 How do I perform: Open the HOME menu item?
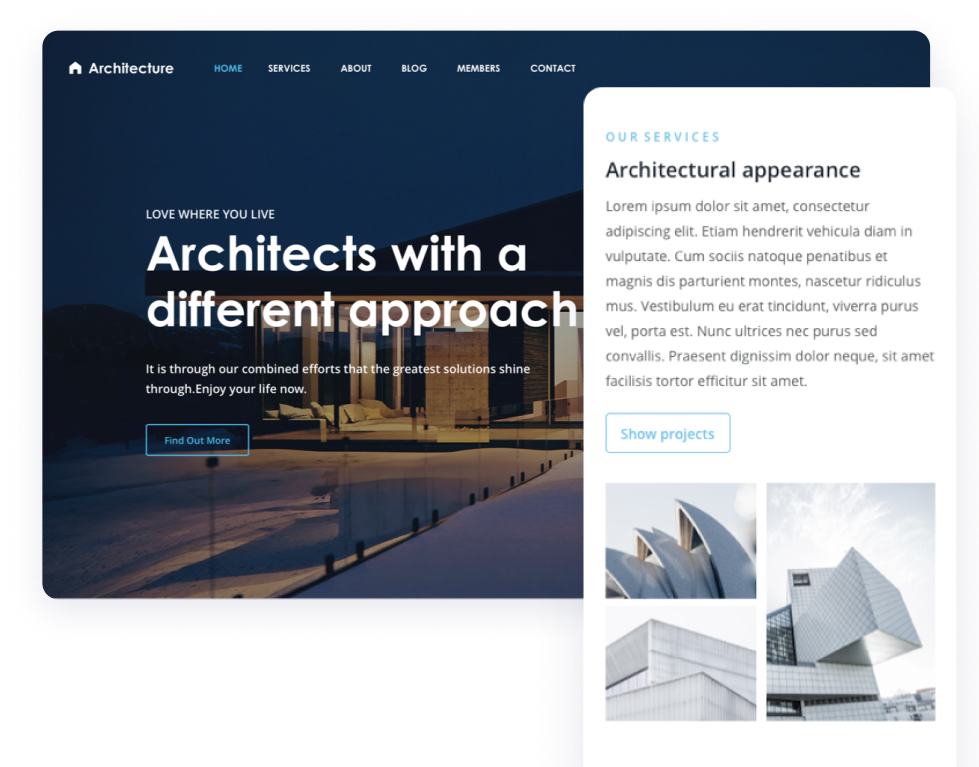(228, 68)
